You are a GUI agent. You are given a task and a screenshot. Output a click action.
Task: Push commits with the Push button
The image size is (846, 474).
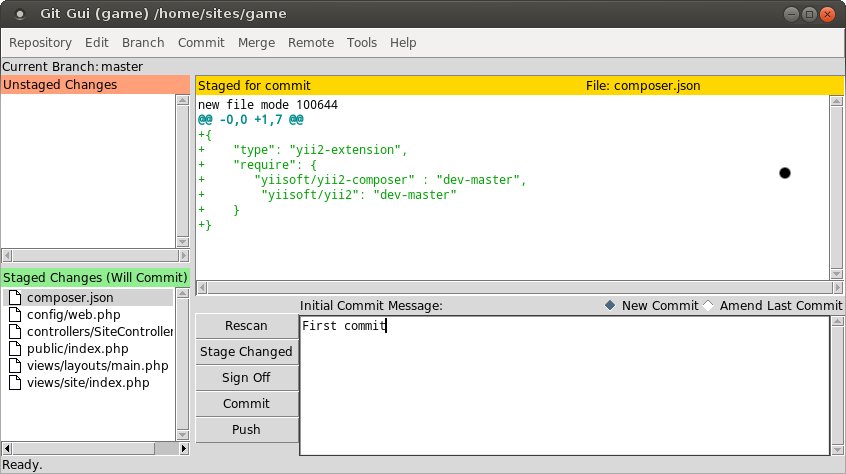246,430
